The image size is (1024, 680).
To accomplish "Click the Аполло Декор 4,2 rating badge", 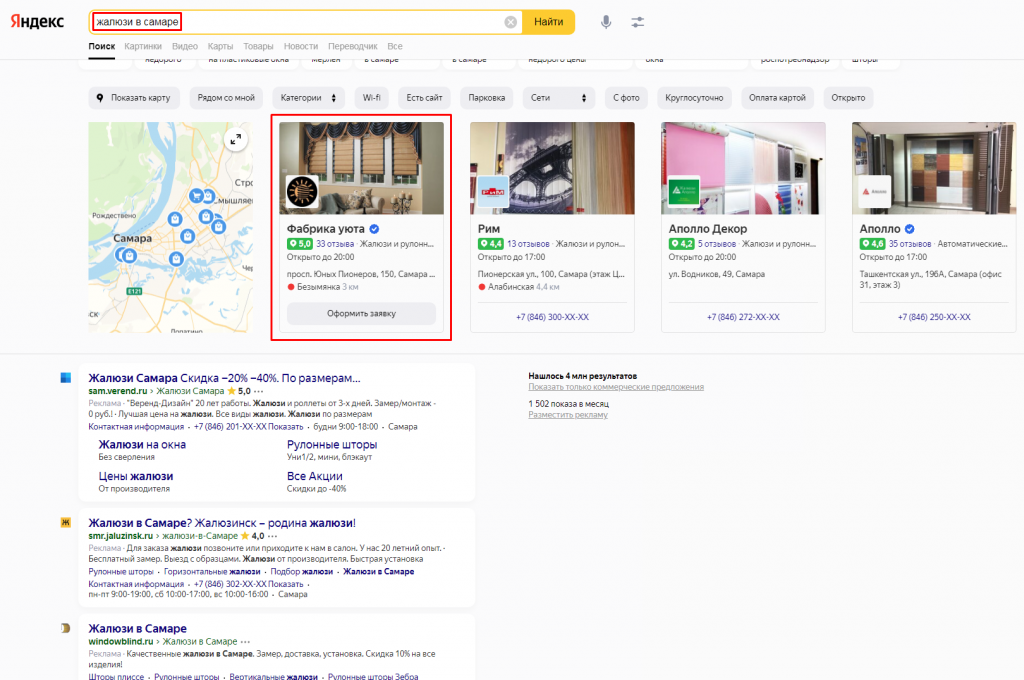I will pyautogui.click(x=681, y=244).
